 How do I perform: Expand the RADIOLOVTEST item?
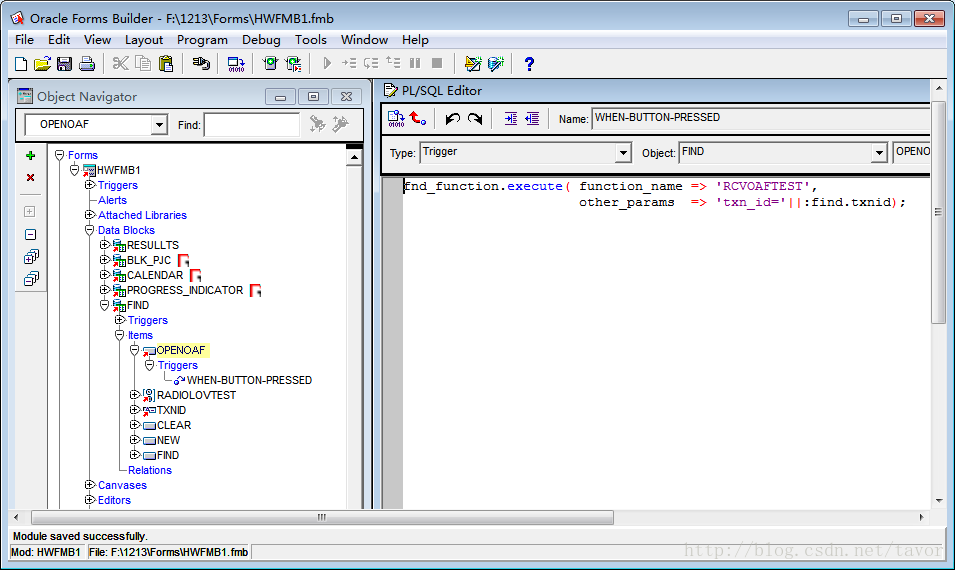pyautogui.click(x=135, y=395)
